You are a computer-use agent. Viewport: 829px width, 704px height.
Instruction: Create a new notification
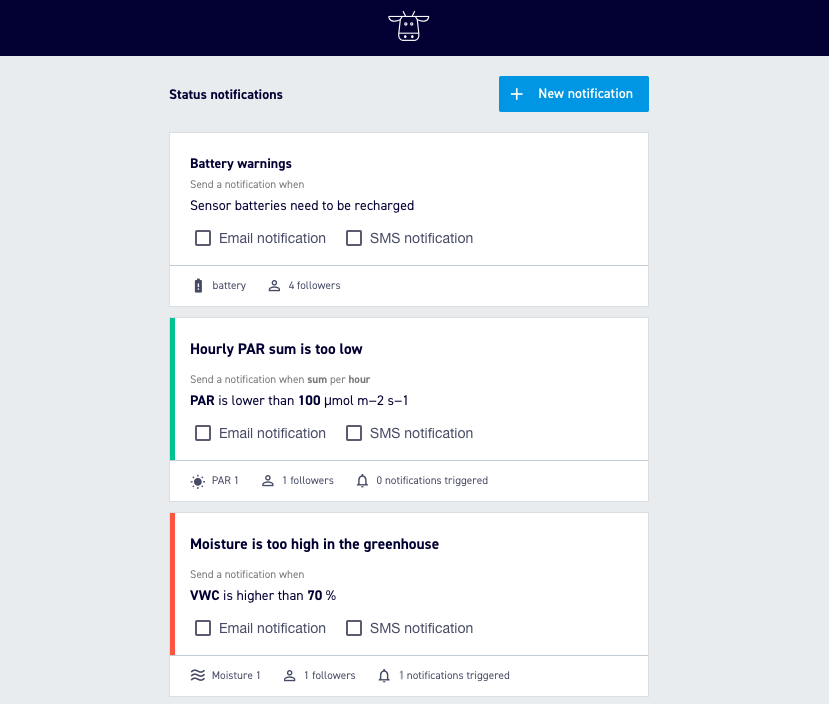(x=573, y=93)
